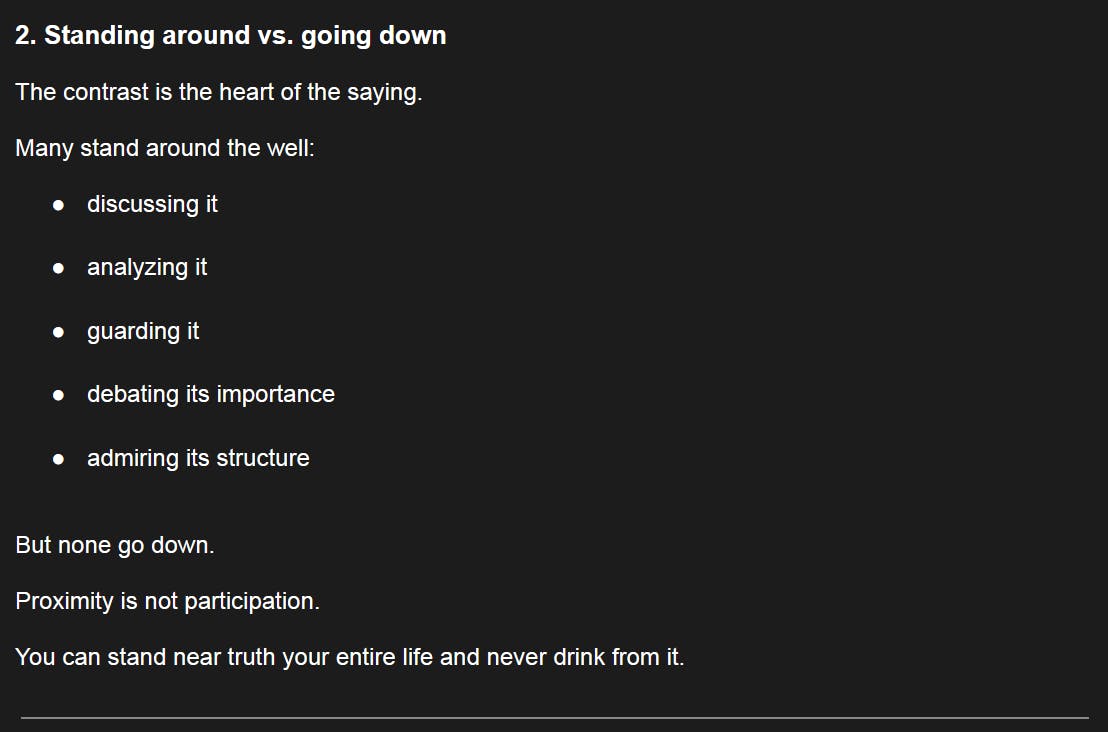Click the line "Many stand around the well:"

coord(165,149)
